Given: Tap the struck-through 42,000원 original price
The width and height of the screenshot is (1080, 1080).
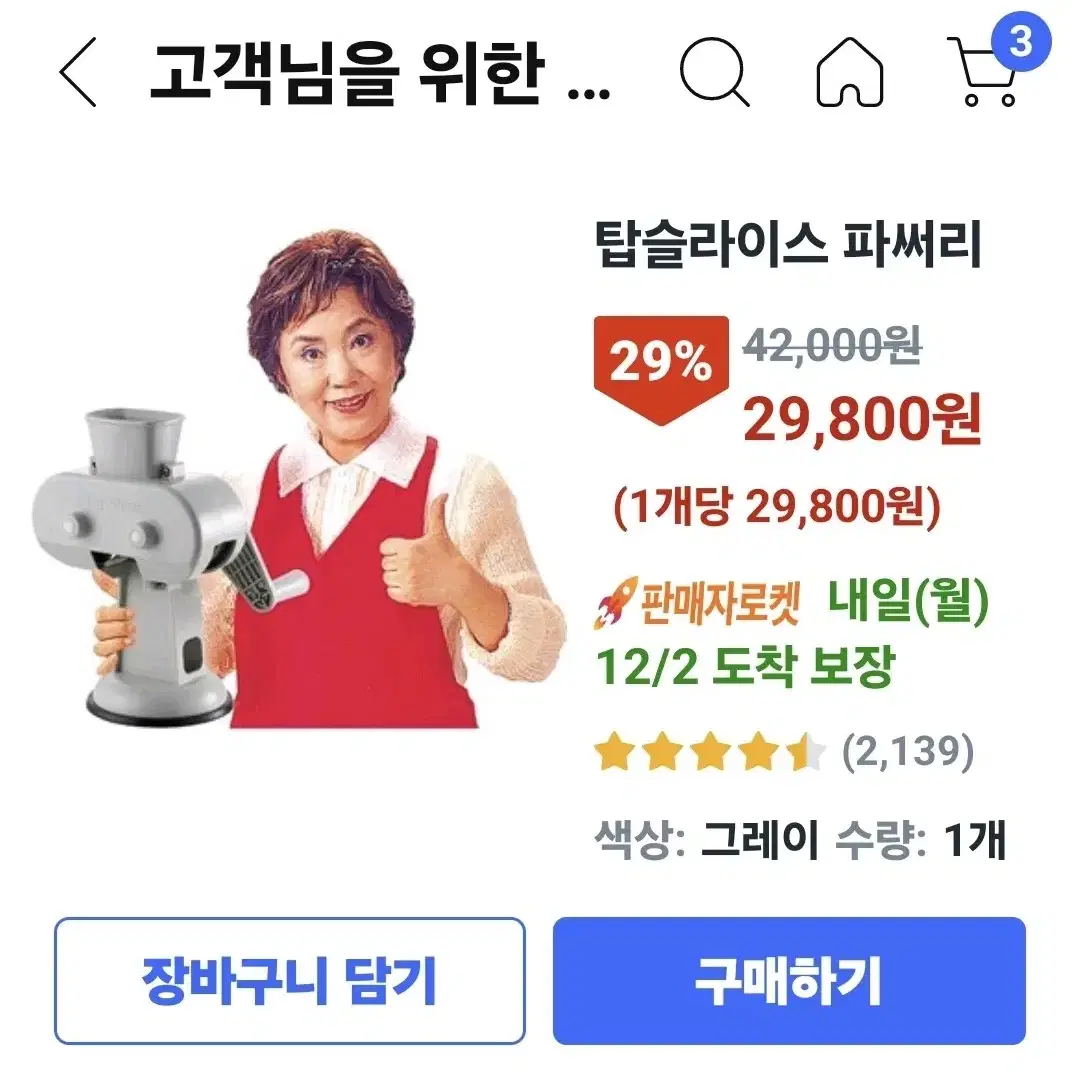Looking at the screenshot, I should point(832,346).
